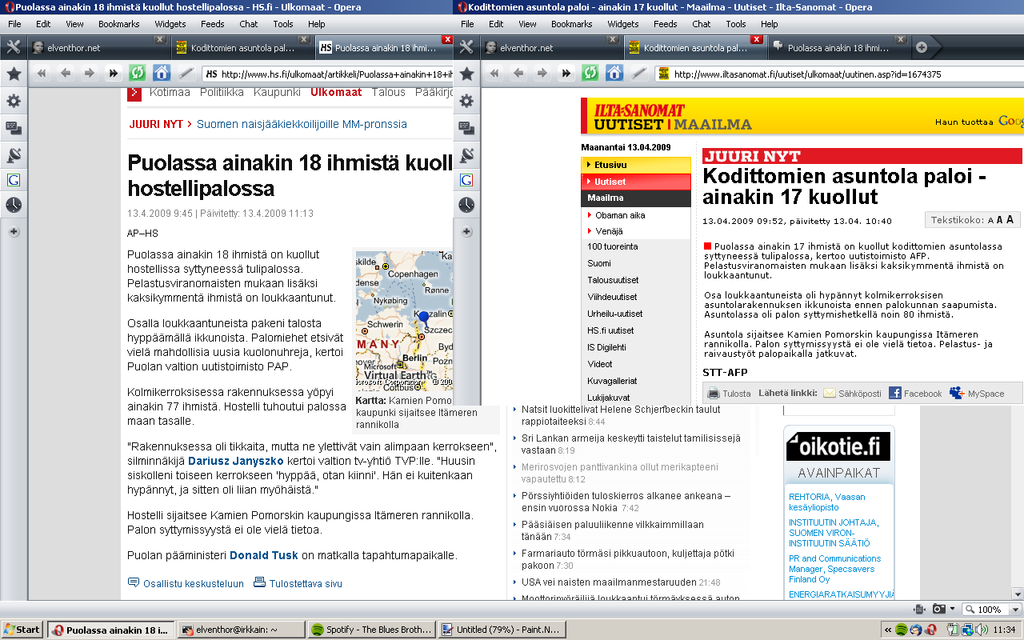This screenshot has height=640, width=1024.
Task: Toggle the panel wrench icon in the right Opera window
Action: (x=466, y=47)
